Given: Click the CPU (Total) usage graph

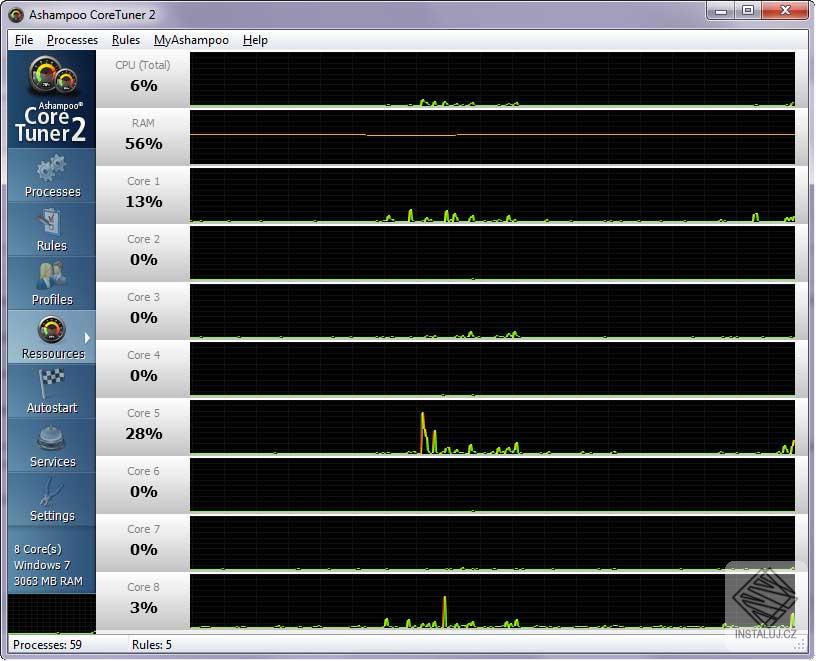Looking at the screenshot, I should (x=492, y=79).
